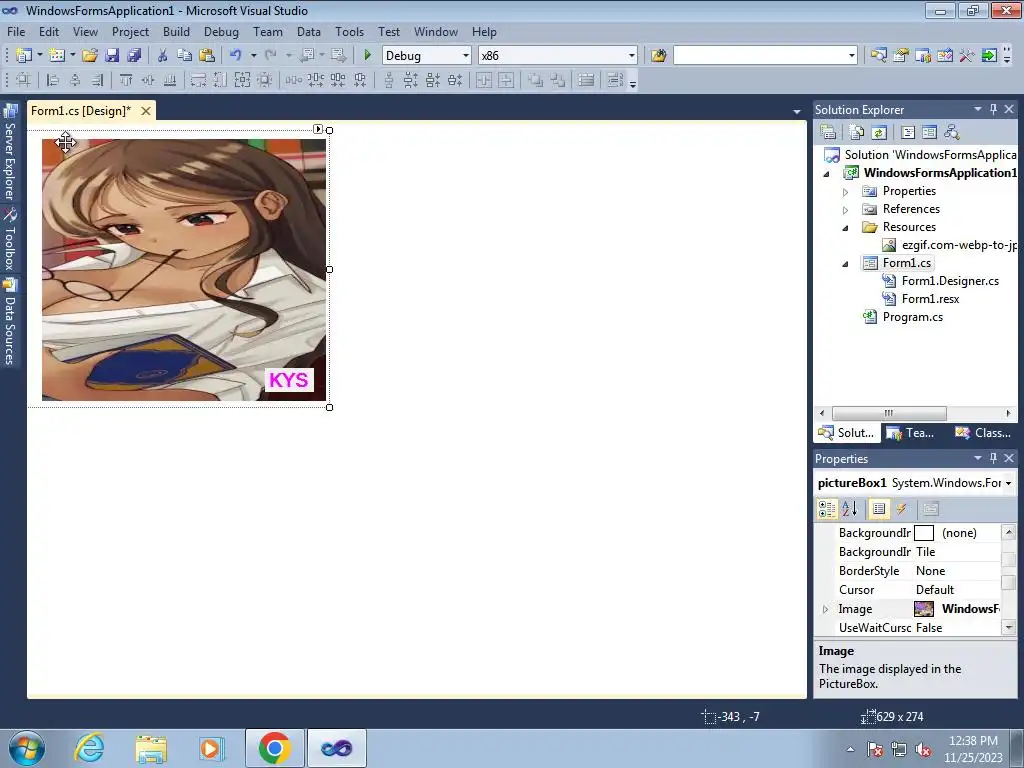1024x768 pixels.
Task: Click the Make Vertical Spacing Equal icon
Action: point(389,80)
